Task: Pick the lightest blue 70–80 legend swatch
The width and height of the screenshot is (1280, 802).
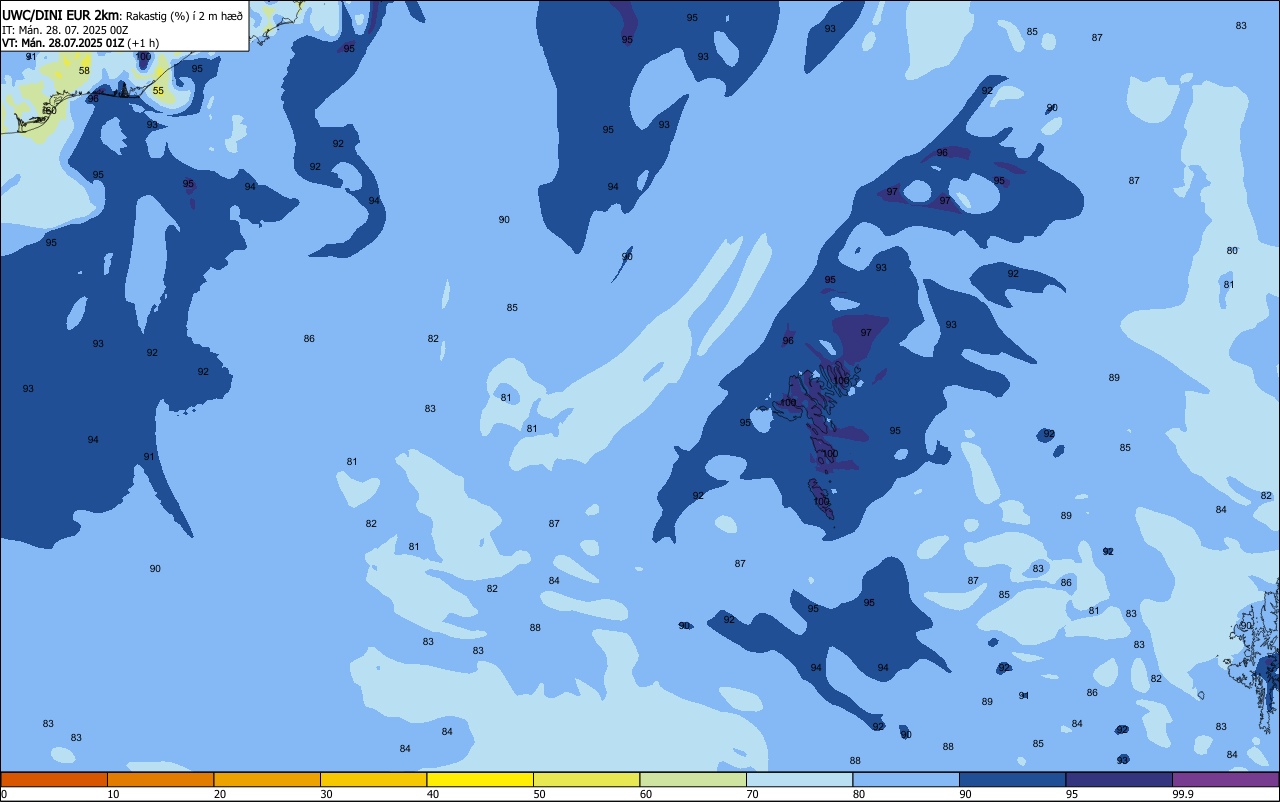Action: pos(799,779)
